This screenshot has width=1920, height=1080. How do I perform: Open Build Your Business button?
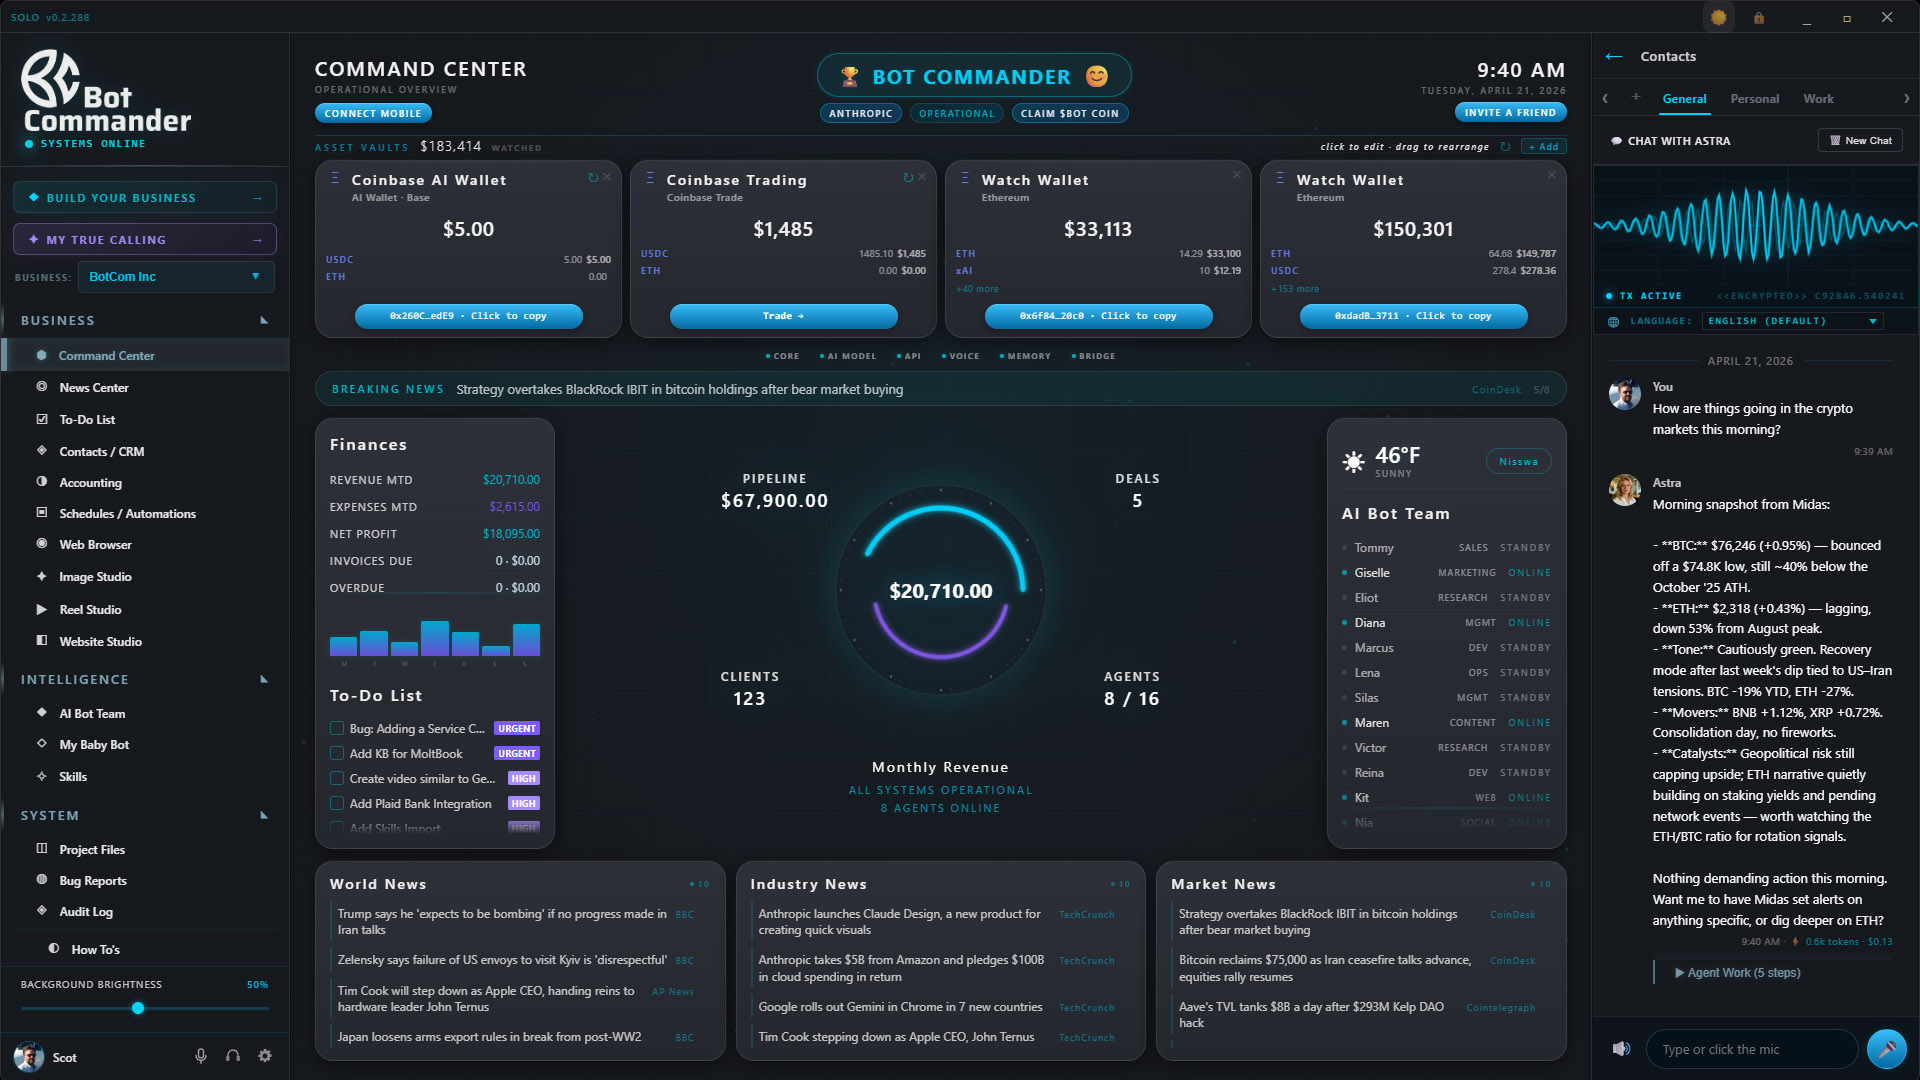click(x=145, y=198)
